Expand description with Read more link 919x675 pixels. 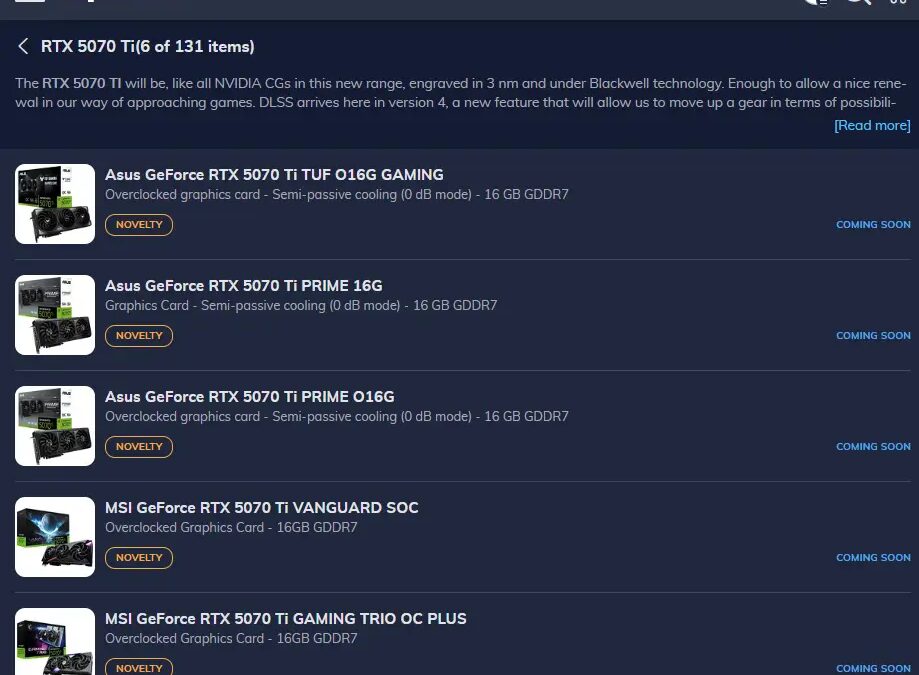pyautogui.click(x=872, y=125)
